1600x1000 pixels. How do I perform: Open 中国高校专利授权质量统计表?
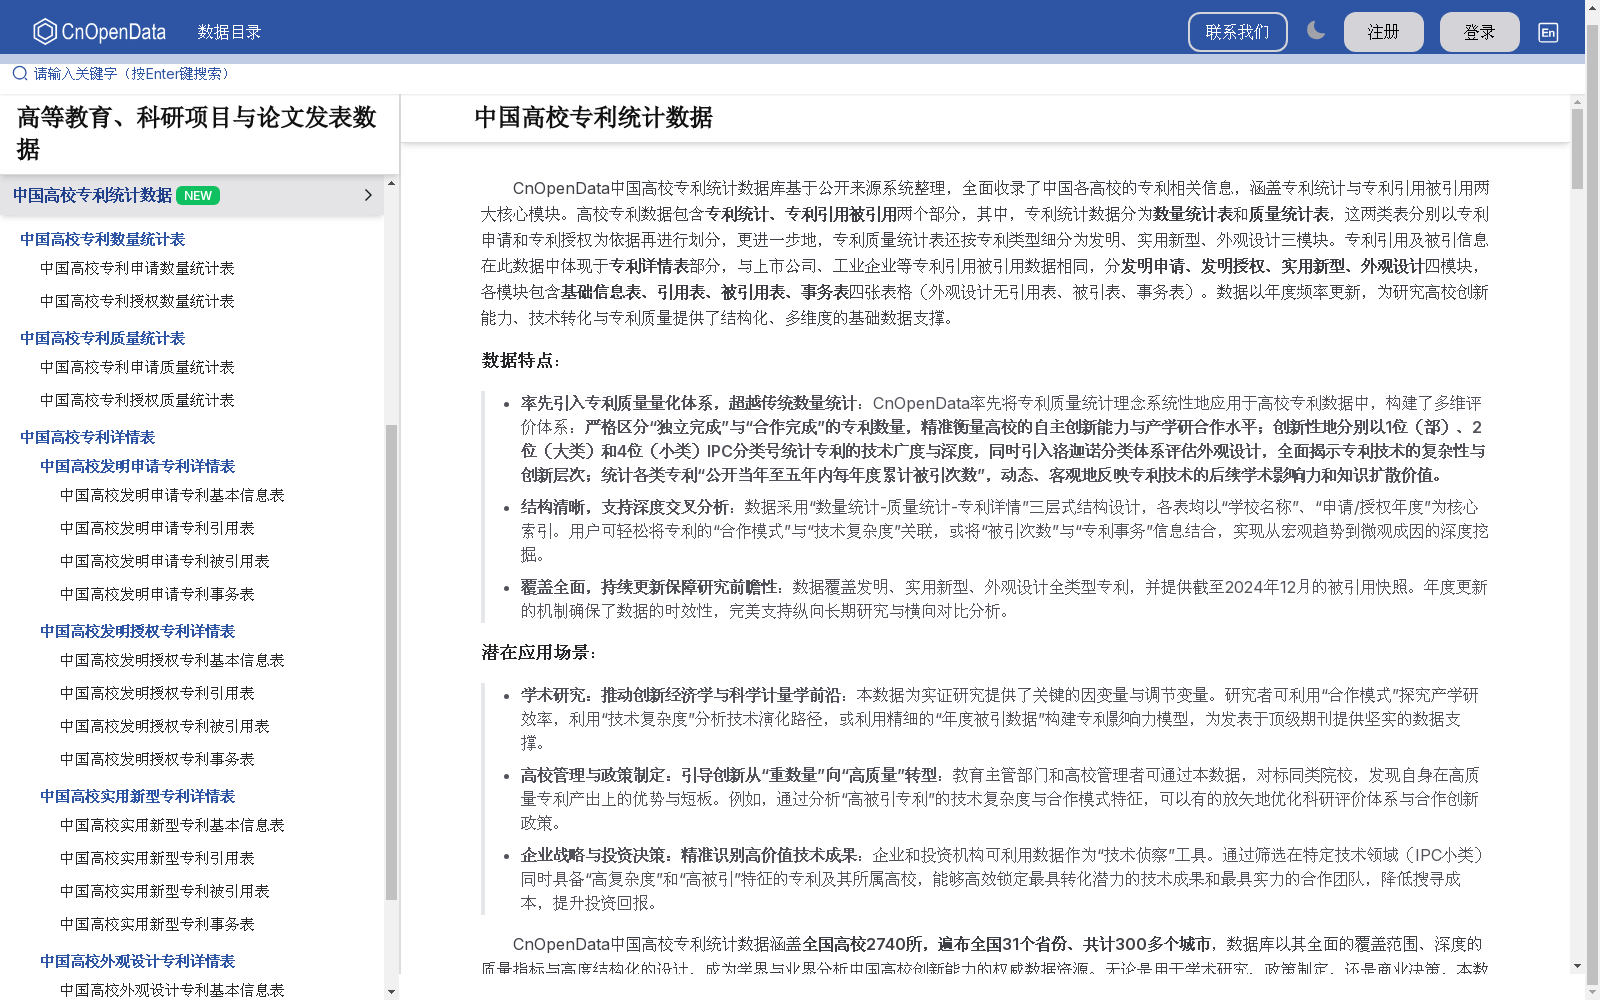click(137, 400)
